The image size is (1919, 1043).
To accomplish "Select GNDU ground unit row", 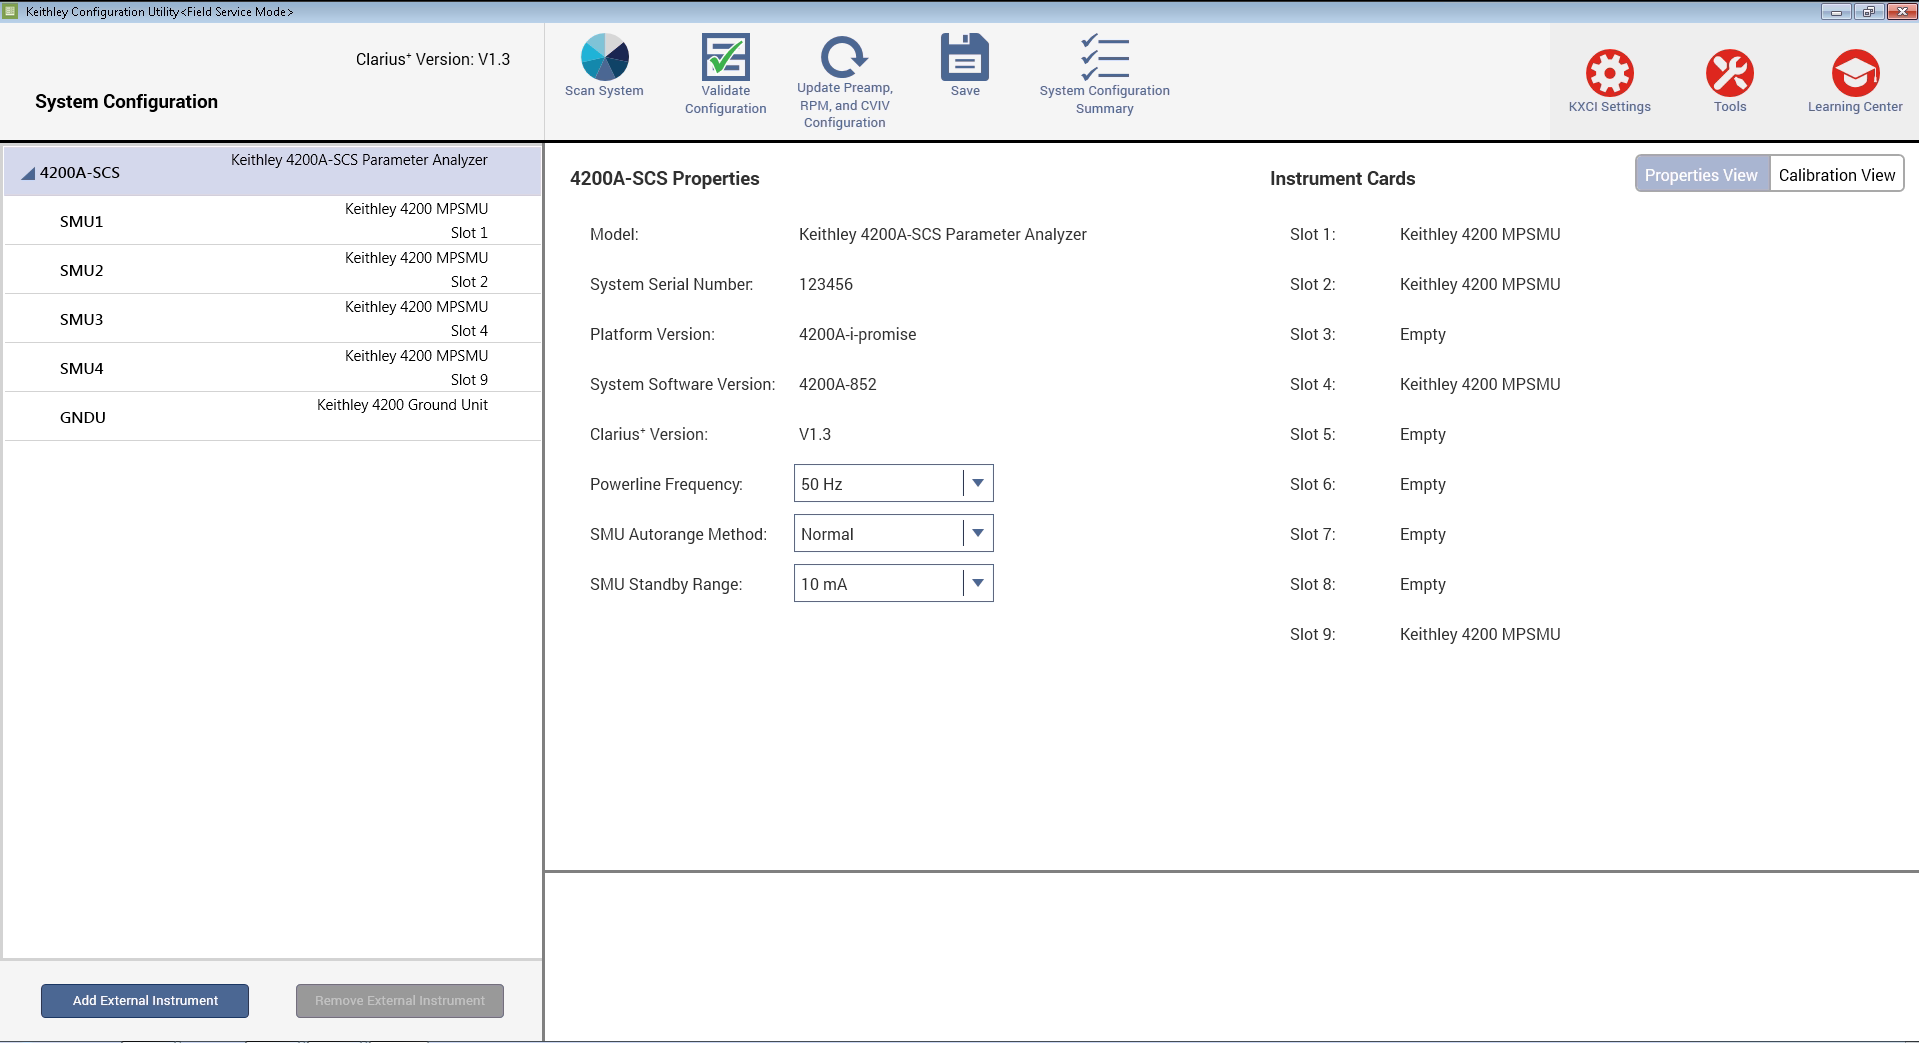I will tap(273, 417).
